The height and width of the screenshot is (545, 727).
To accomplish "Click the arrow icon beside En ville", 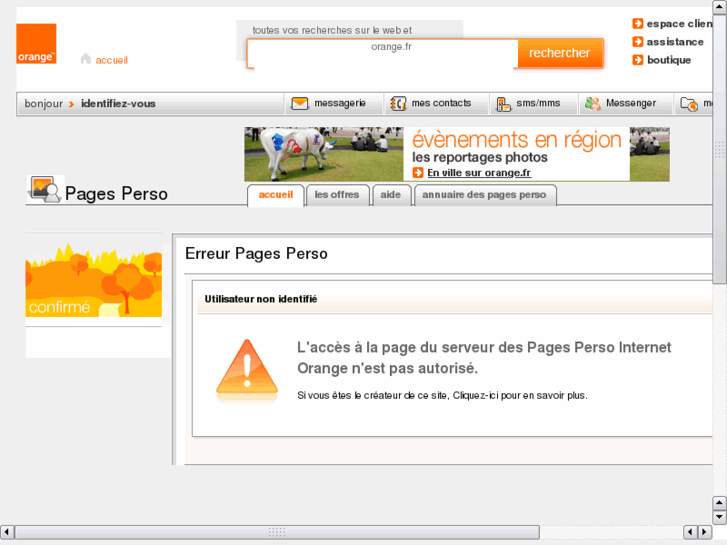I will click(x=418, y=173).
